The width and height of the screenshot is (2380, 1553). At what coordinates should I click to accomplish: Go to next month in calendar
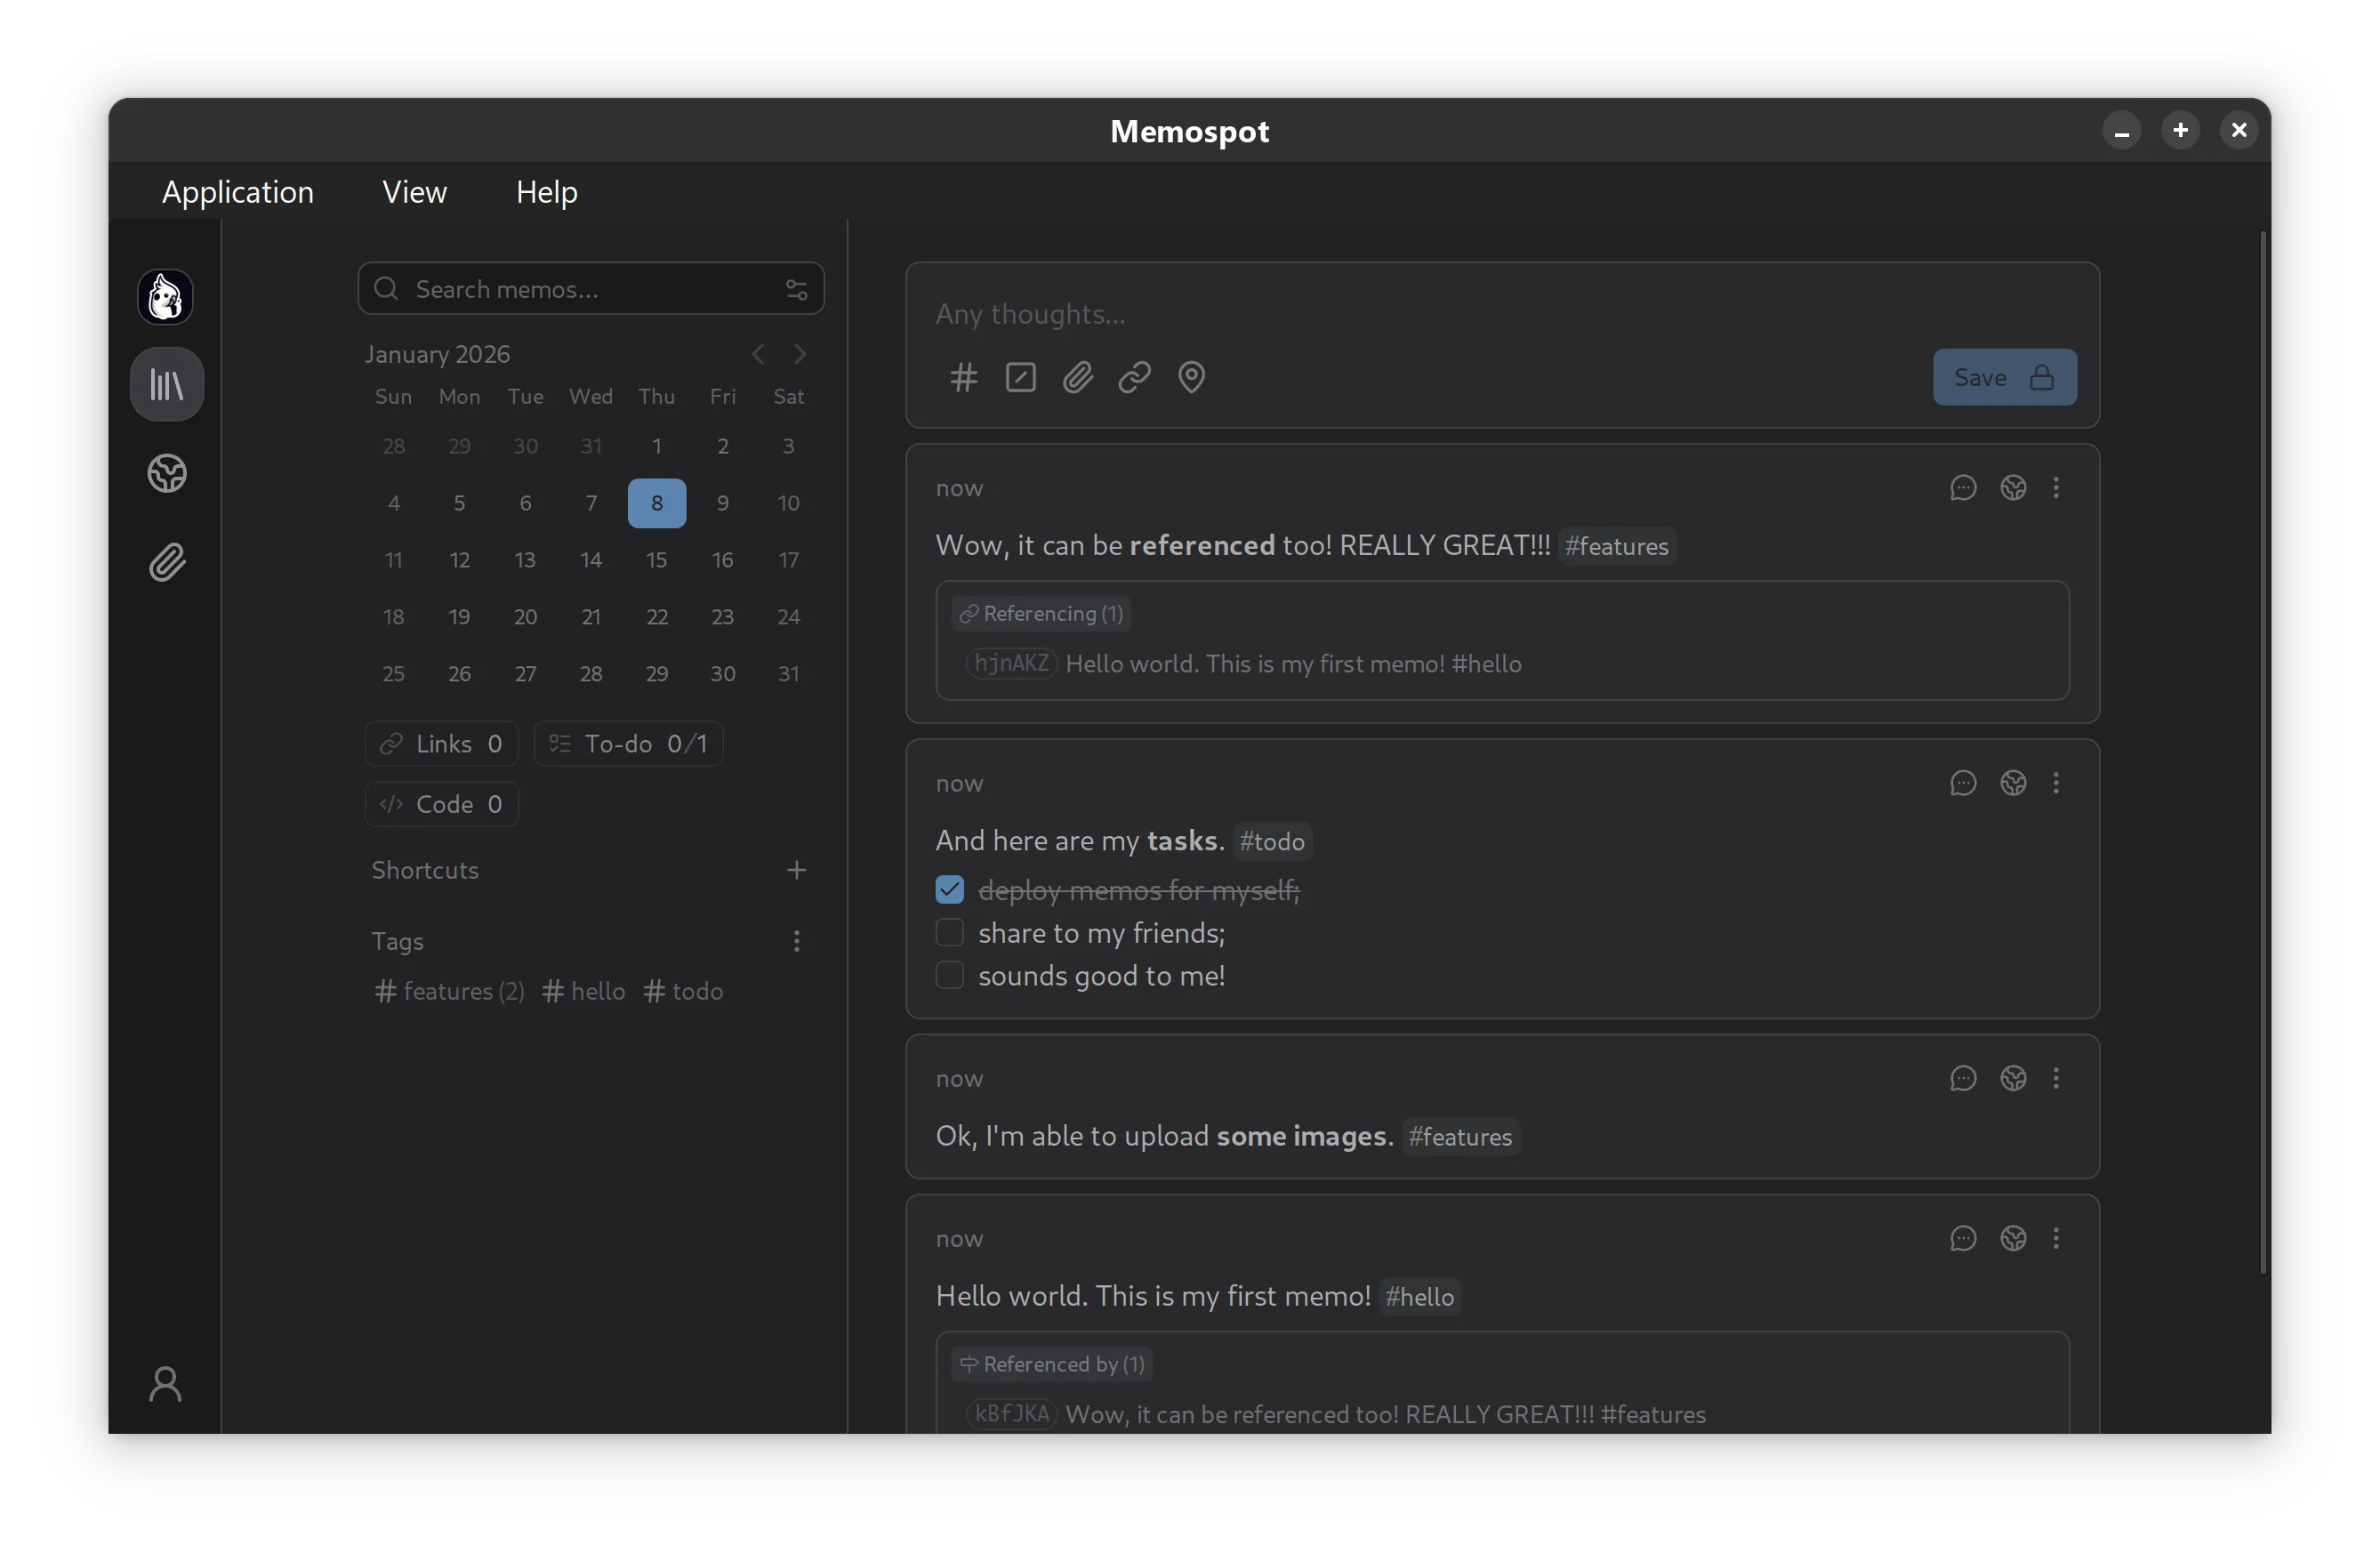coord(800,354)
